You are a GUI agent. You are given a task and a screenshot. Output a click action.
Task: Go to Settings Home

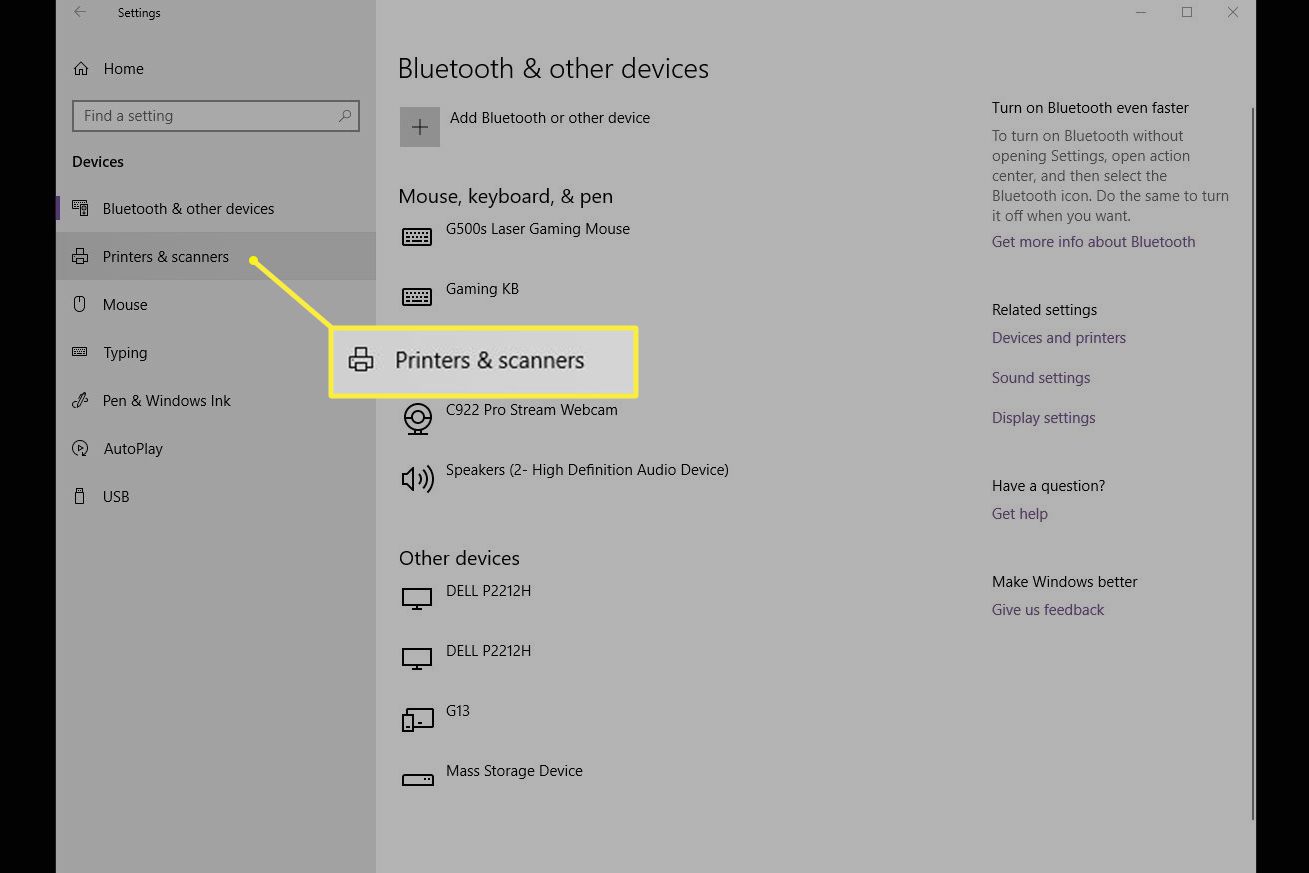[216, 69]
